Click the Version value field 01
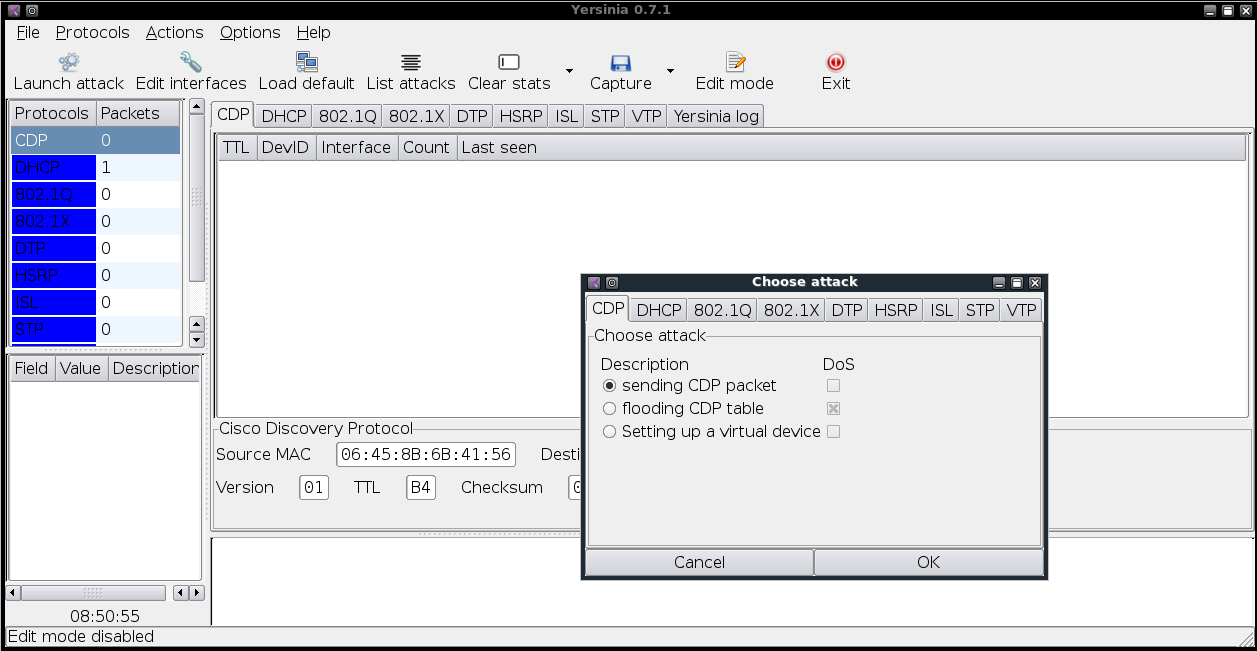The width and height of the screenshot is (1257, 651). tap(314, 488)
